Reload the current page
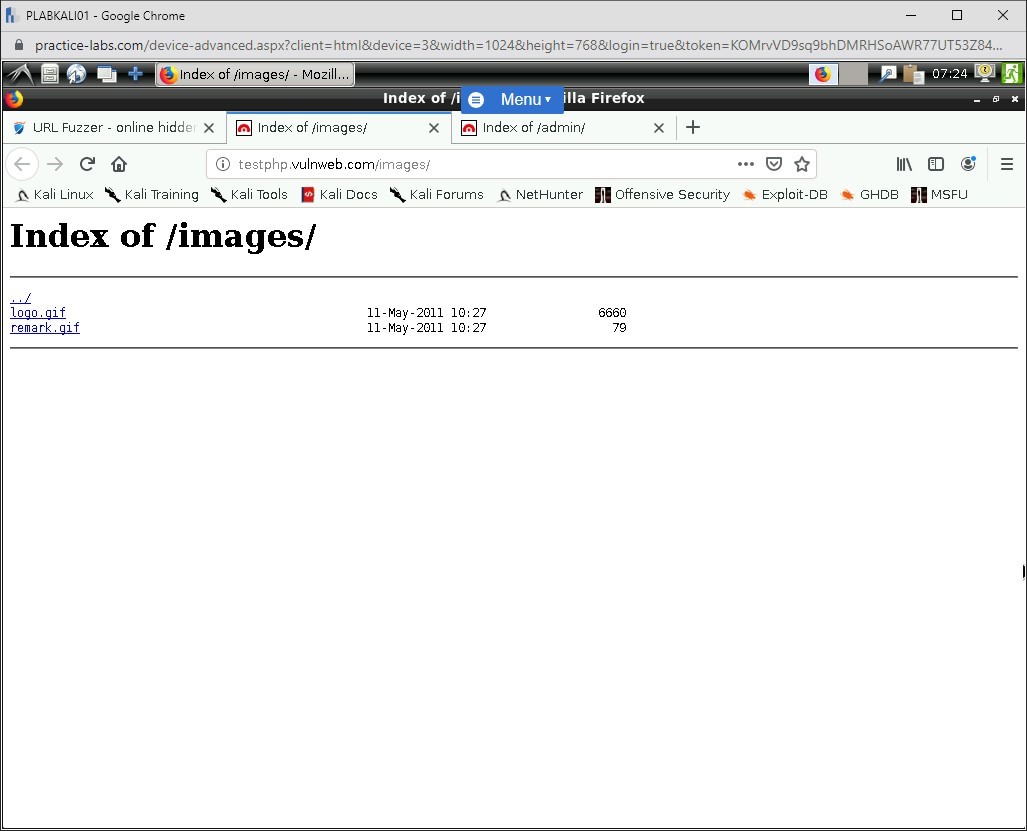 click(x=87, y=163)
